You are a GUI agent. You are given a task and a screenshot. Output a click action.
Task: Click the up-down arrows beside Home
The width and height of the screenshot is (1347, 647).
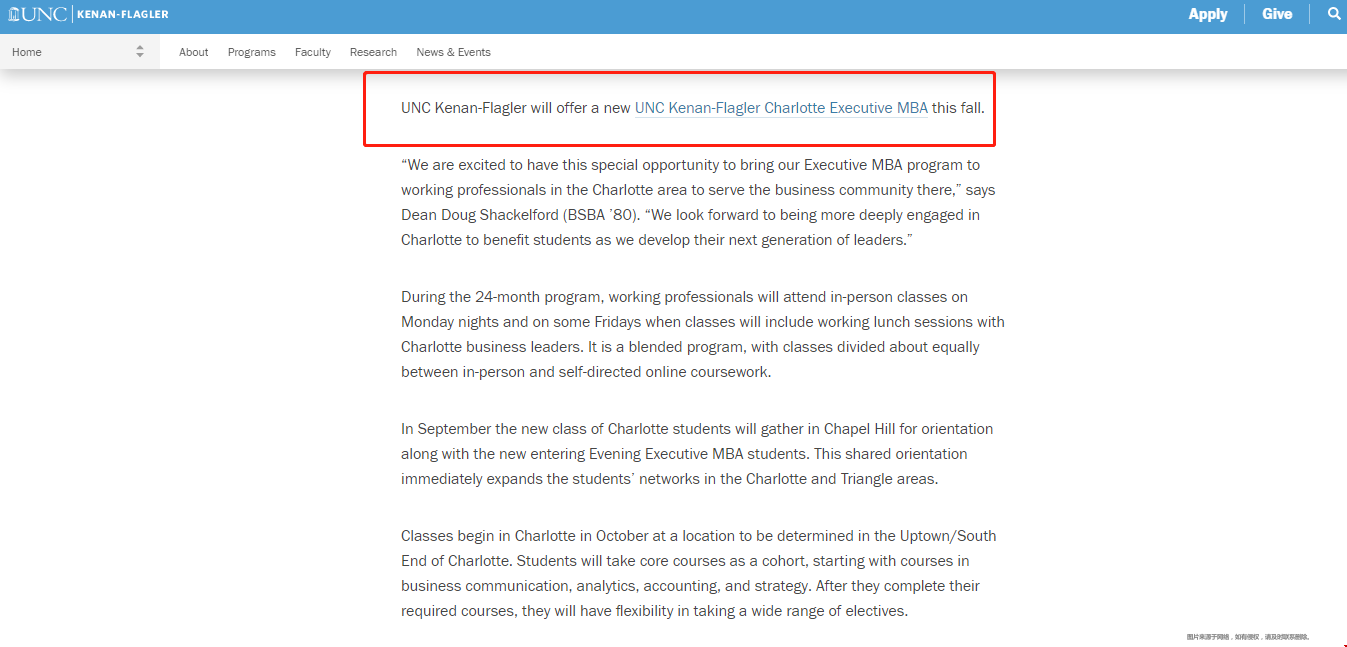(x=140, y=52)
